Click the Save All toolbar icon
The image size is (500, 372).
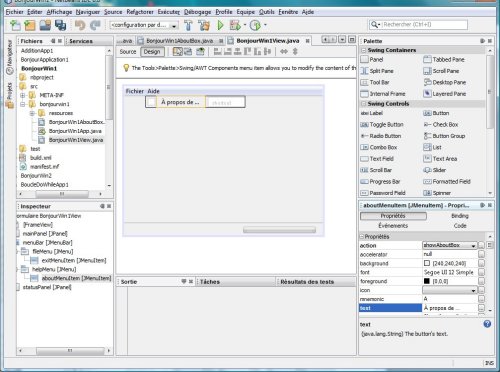pyautogui.click(x=61, y=25)
